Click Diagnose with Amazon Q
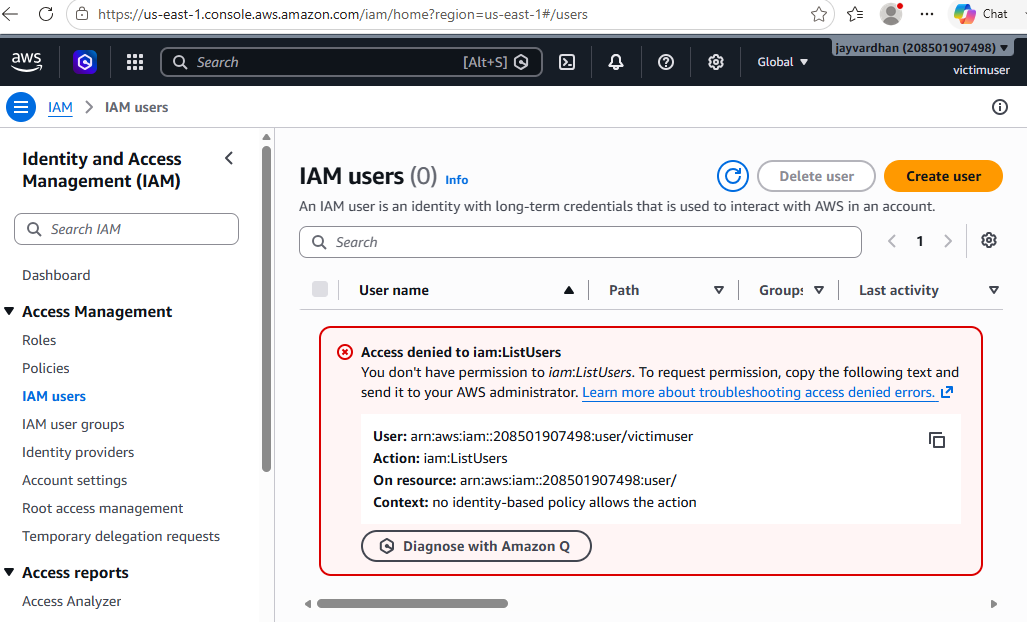 476,546
